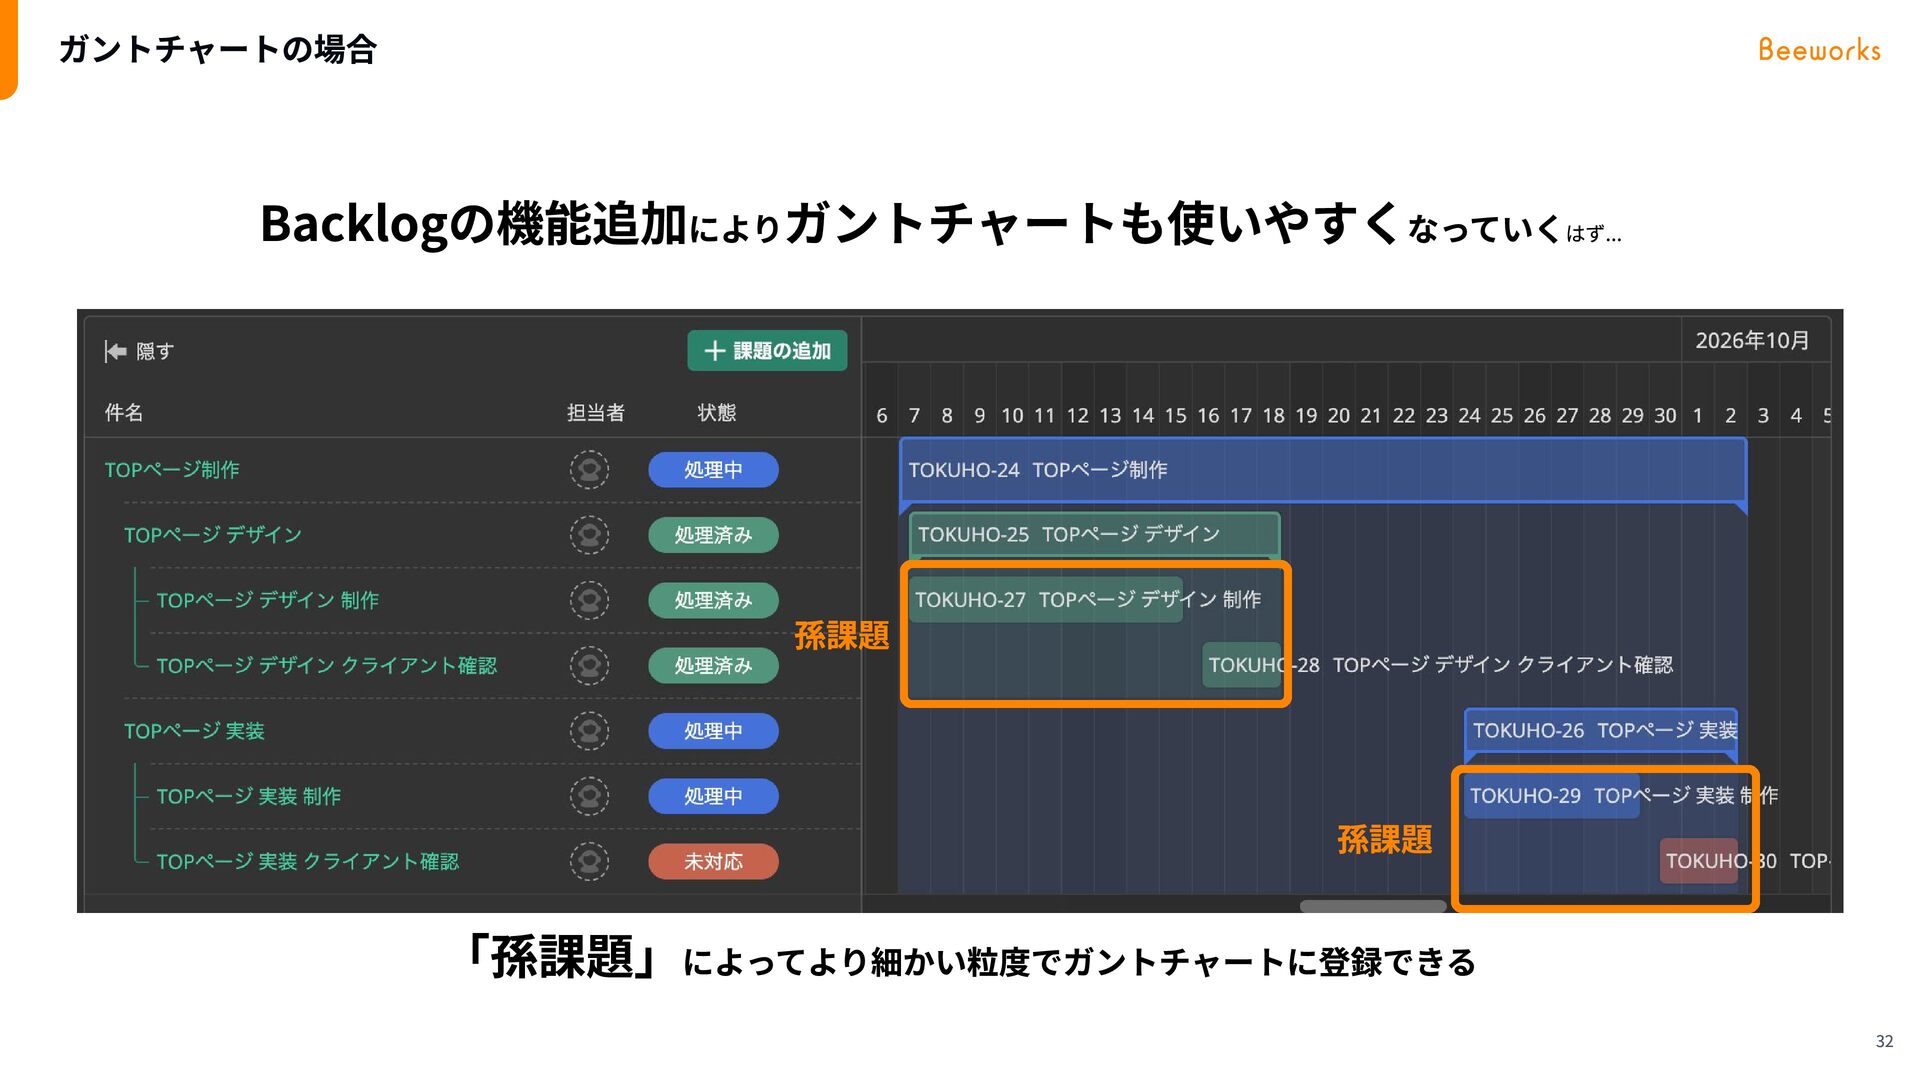Click the TOKUHO-24 gantt bar

pyautogui.click(x=1323, y=470)
